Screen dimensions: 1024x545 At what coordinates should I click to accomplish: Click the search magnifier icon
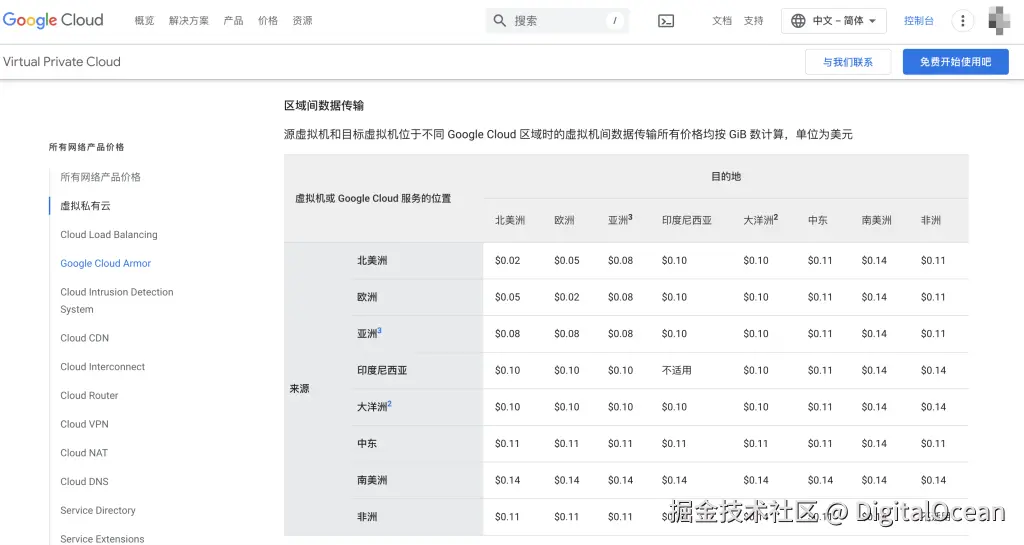coord(500,21)
